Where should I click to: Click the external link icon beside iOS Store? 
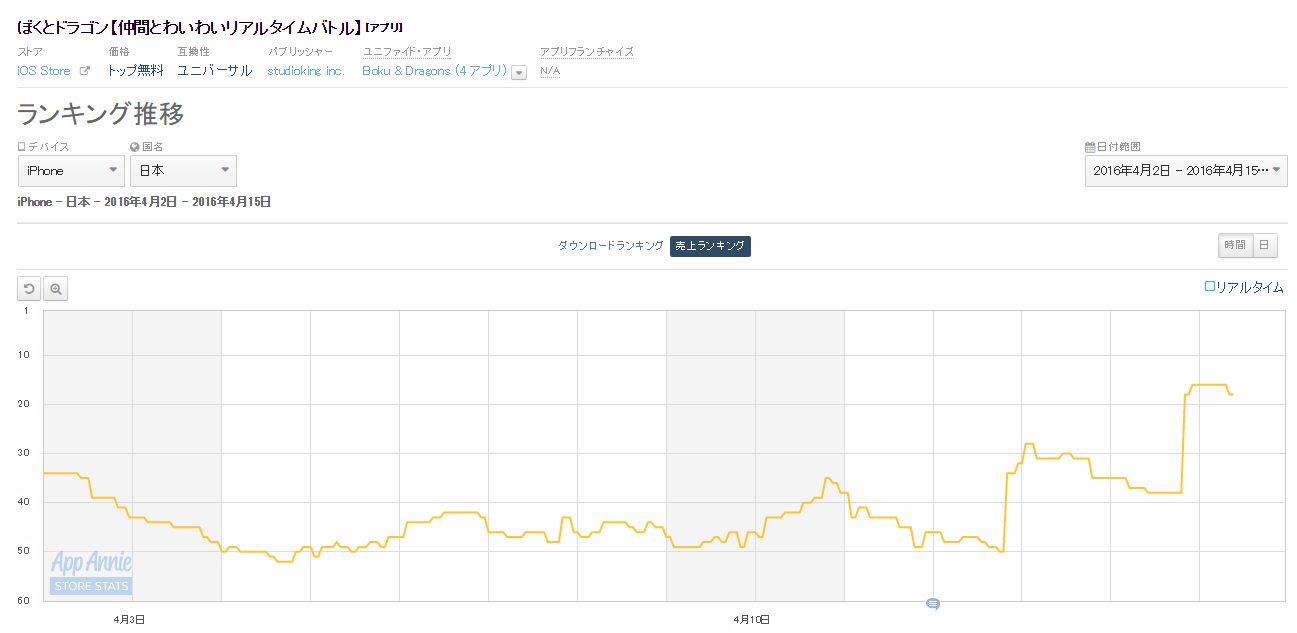click(x=85, y=71)
